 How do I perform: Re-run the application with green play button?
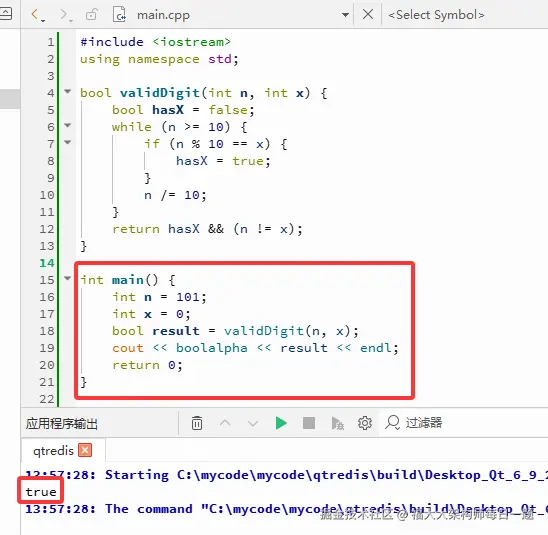(281, 423)
